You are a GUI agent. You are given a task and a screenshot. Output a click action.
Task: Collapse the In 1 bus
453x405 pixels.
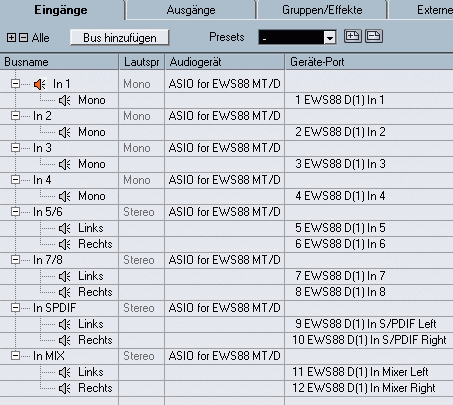coord(15,84)
